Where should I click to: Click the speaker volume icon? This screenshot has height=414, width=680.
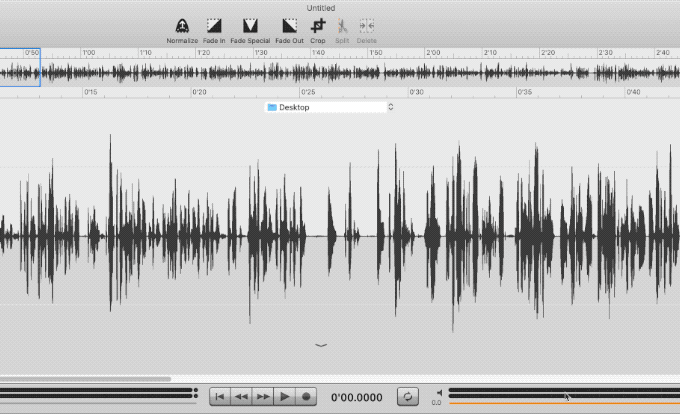click(x=439, y=393)
